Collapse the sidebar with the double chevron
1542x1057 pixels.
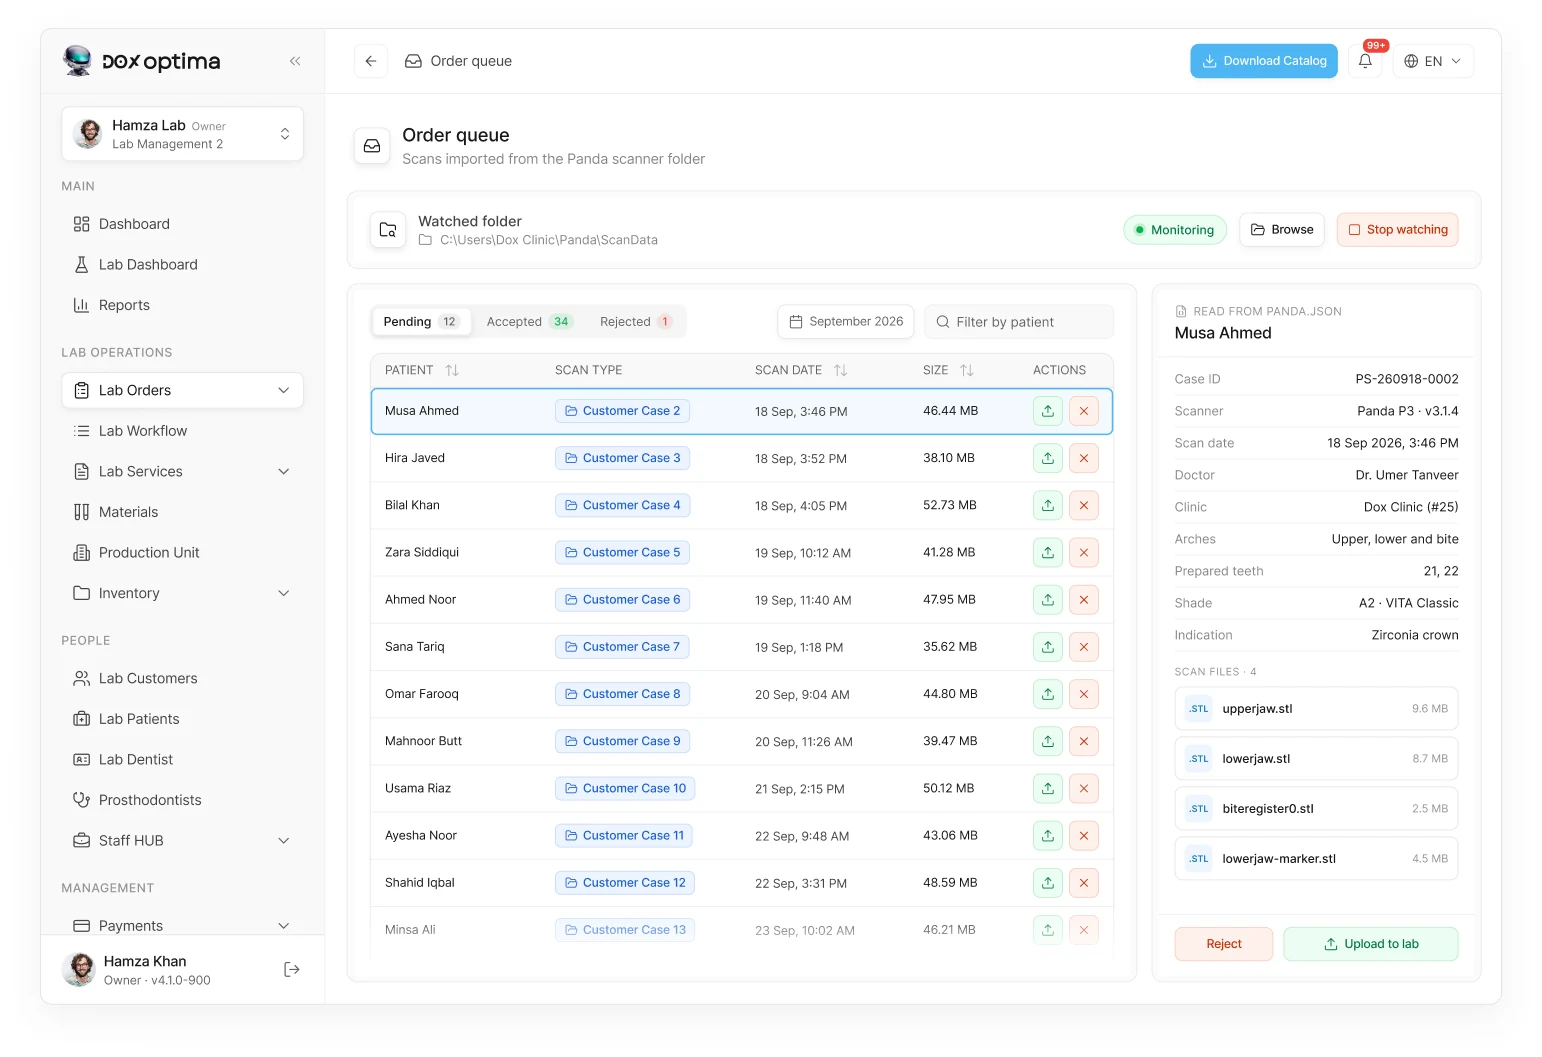coord(295,61)
